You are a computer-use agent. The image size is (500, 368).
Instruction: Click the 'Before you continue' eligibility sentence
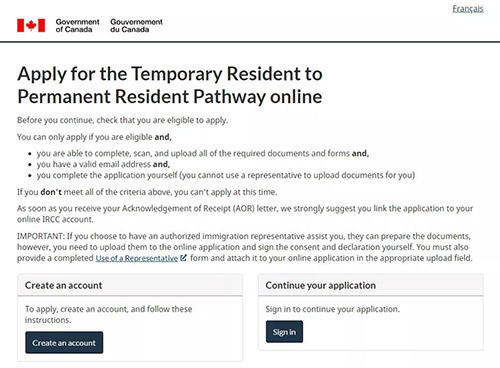click(x=123, y=120)
